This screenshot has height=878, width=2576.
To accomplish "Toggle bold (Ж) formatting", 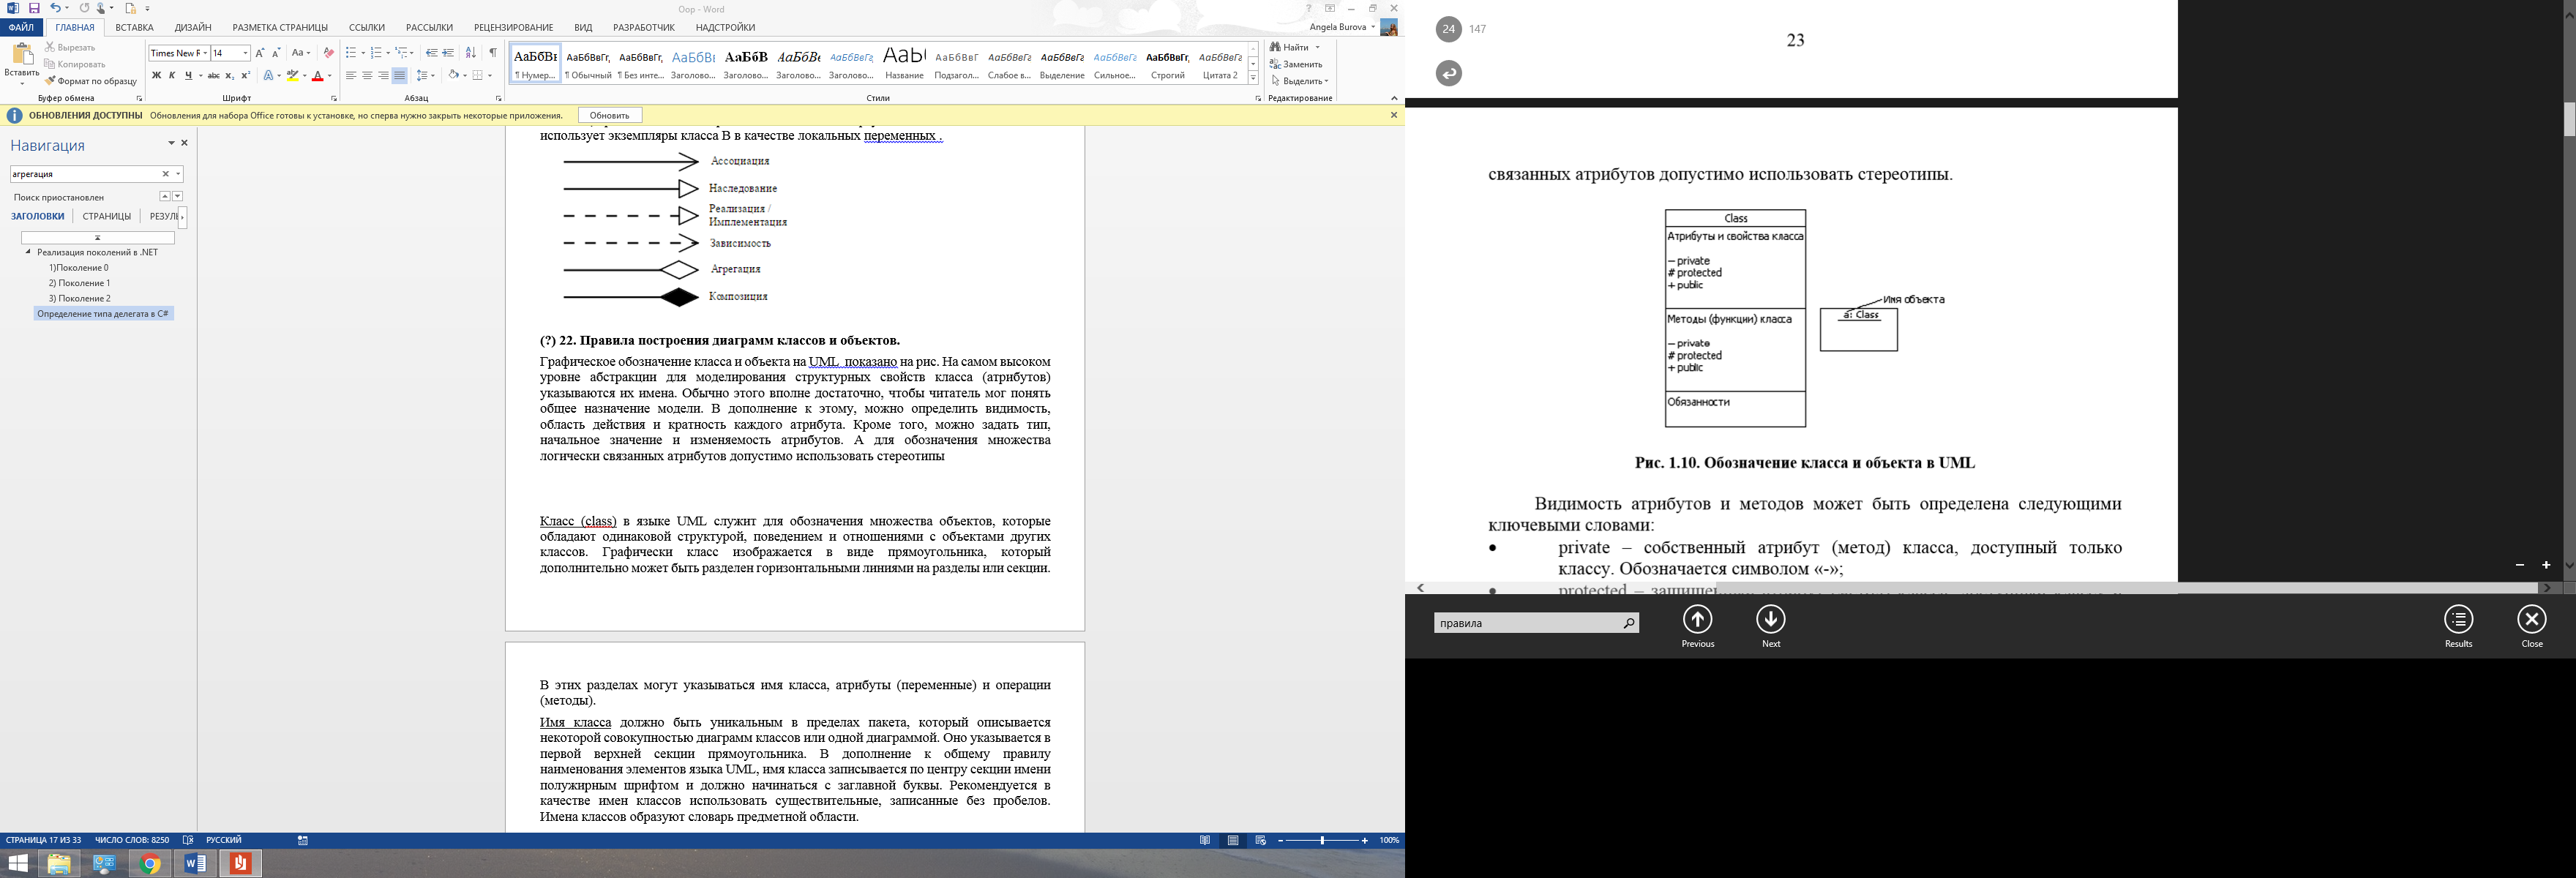I will 156,75.
